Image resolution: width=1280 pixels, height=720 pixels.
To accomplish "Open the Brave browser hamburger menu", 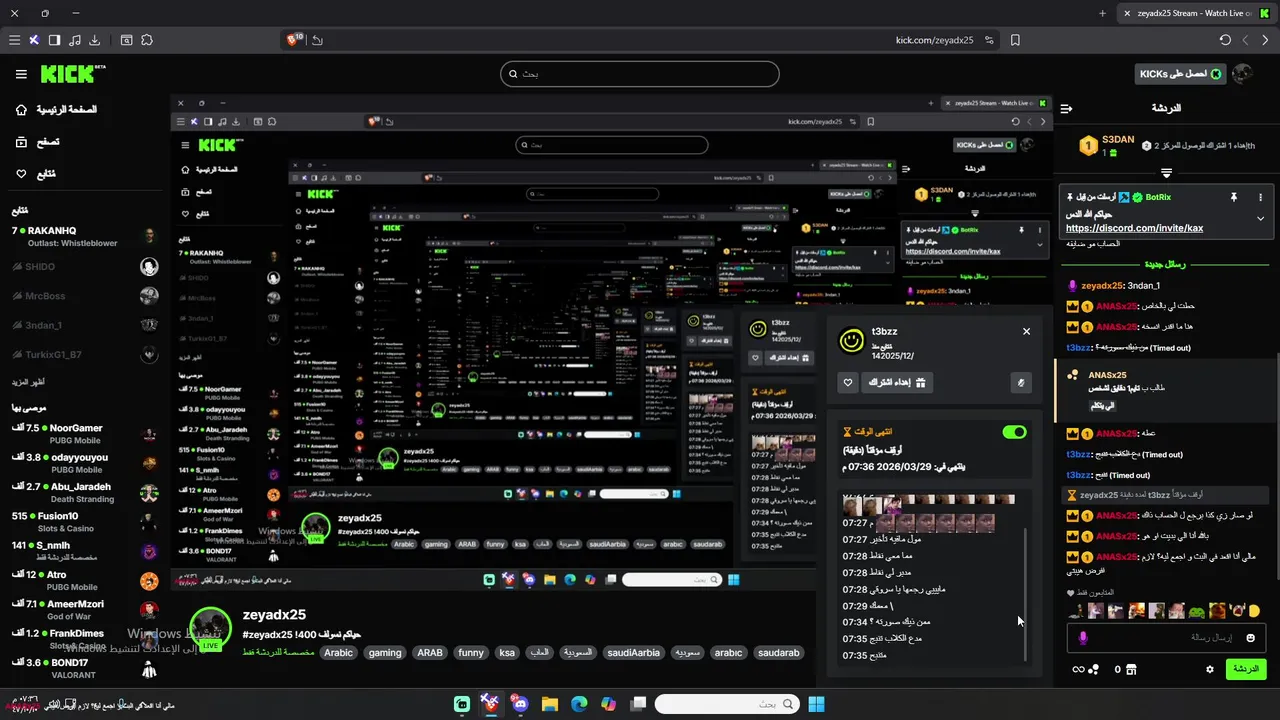I will [14, 40].
